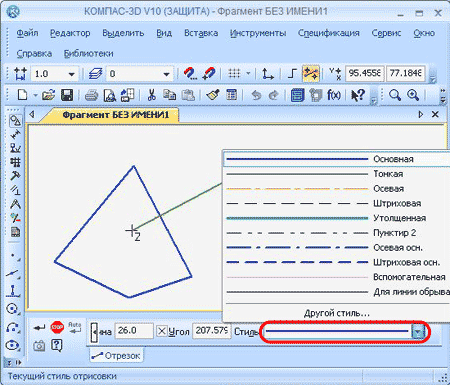
Task: Print the document
Action: click(91, 95)
